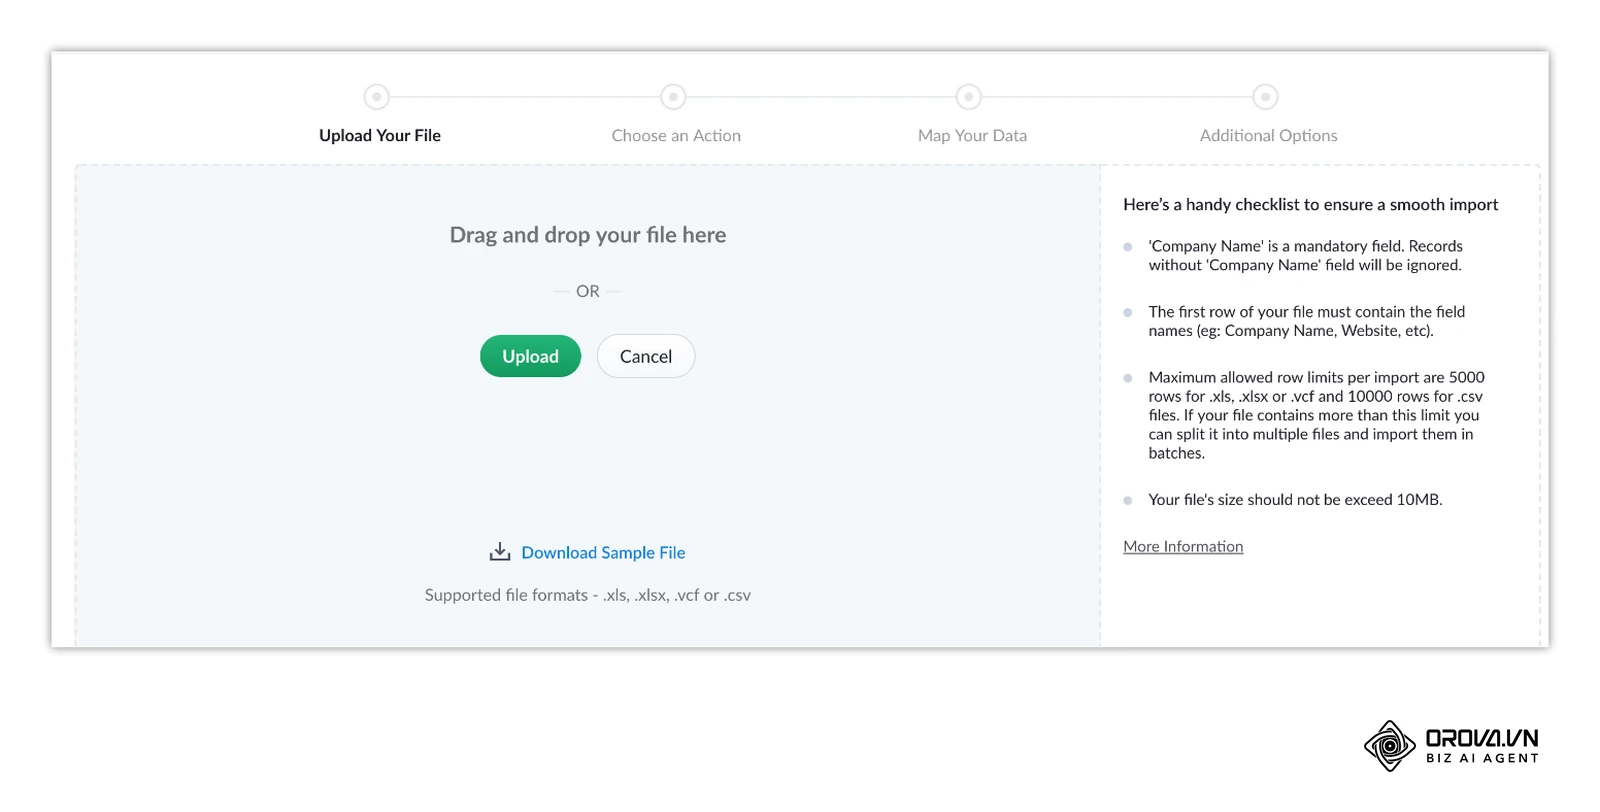Select the Upload Your File step label
The width and height of the screenshot is (1600, 812).
(x=380, y=135)
